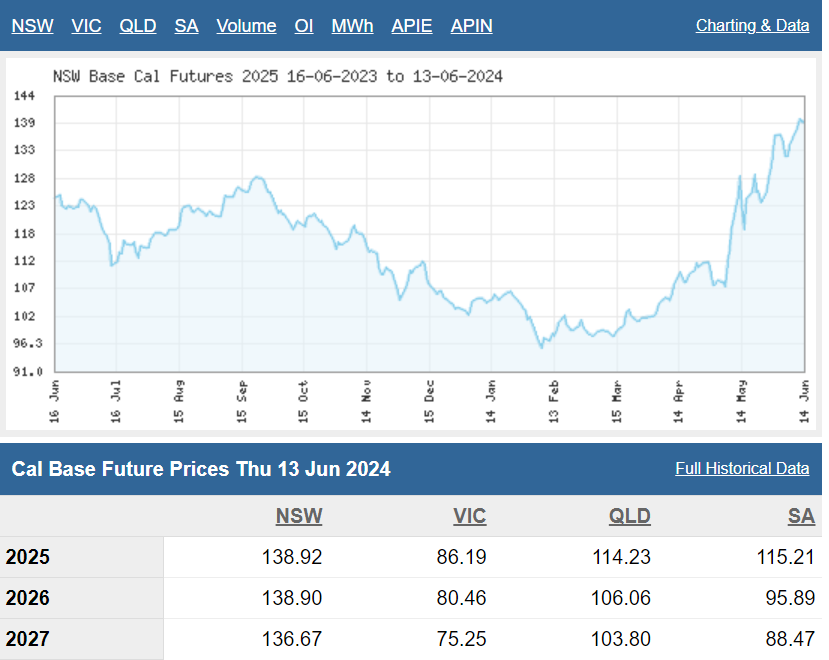Switch to the VIC tab in top navigation
The image size is (829, 660).
pyautogui.click(x=86, y=26)
